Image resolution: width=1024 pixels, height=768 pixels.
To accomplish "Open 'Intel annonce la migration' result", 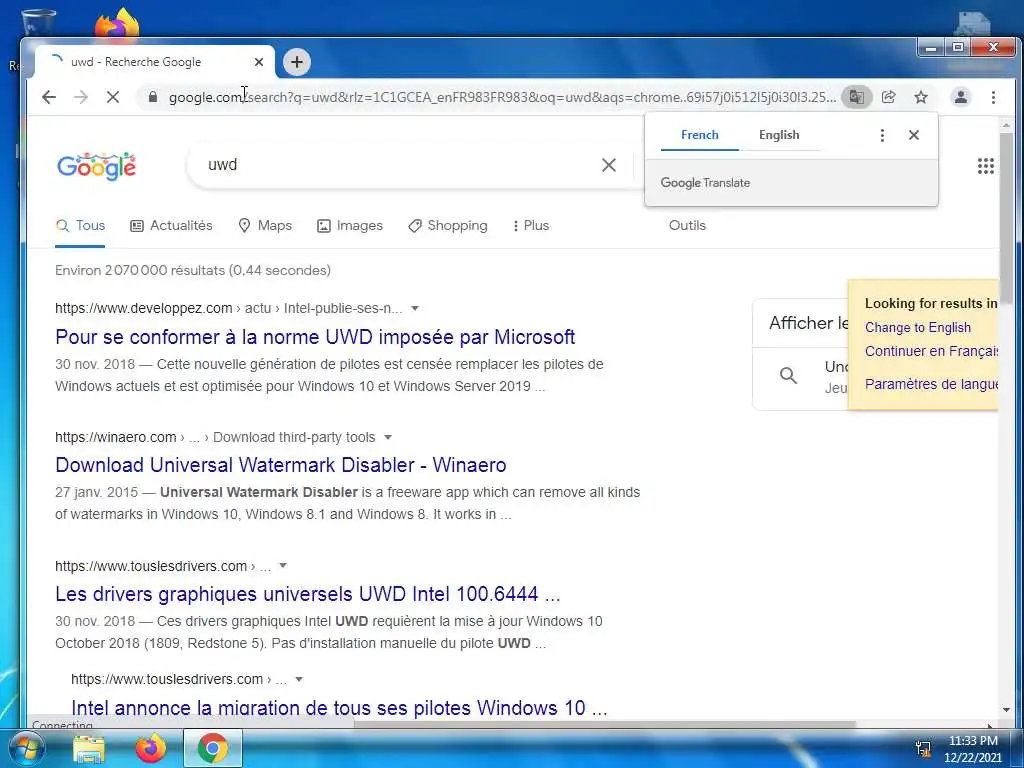I will [x=339, y=707].
